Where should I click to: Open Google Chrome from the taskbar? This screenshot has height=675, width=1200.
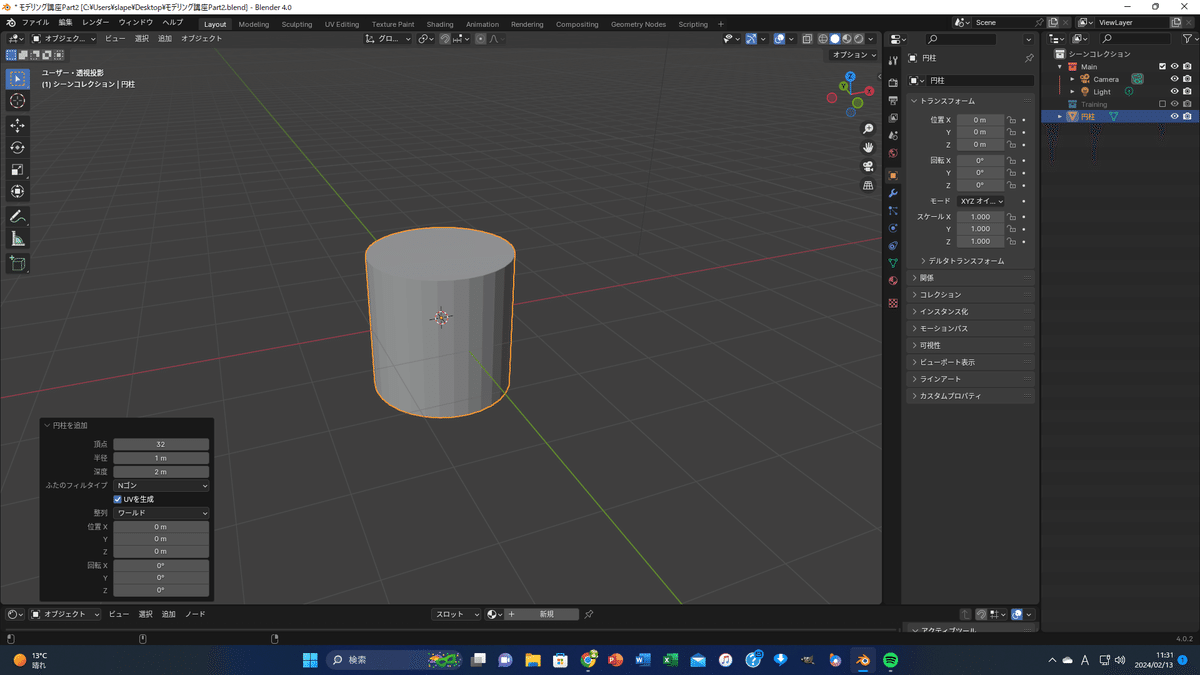pyautogui.click(x=589, y=660)
